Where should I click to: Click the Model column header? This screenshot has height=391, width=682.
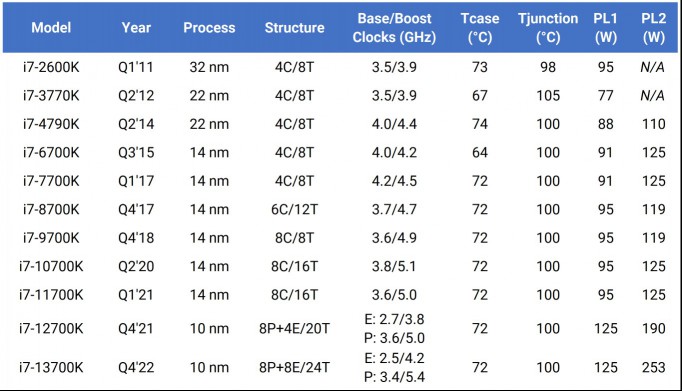pyautogui.click(x=51, y=28)
